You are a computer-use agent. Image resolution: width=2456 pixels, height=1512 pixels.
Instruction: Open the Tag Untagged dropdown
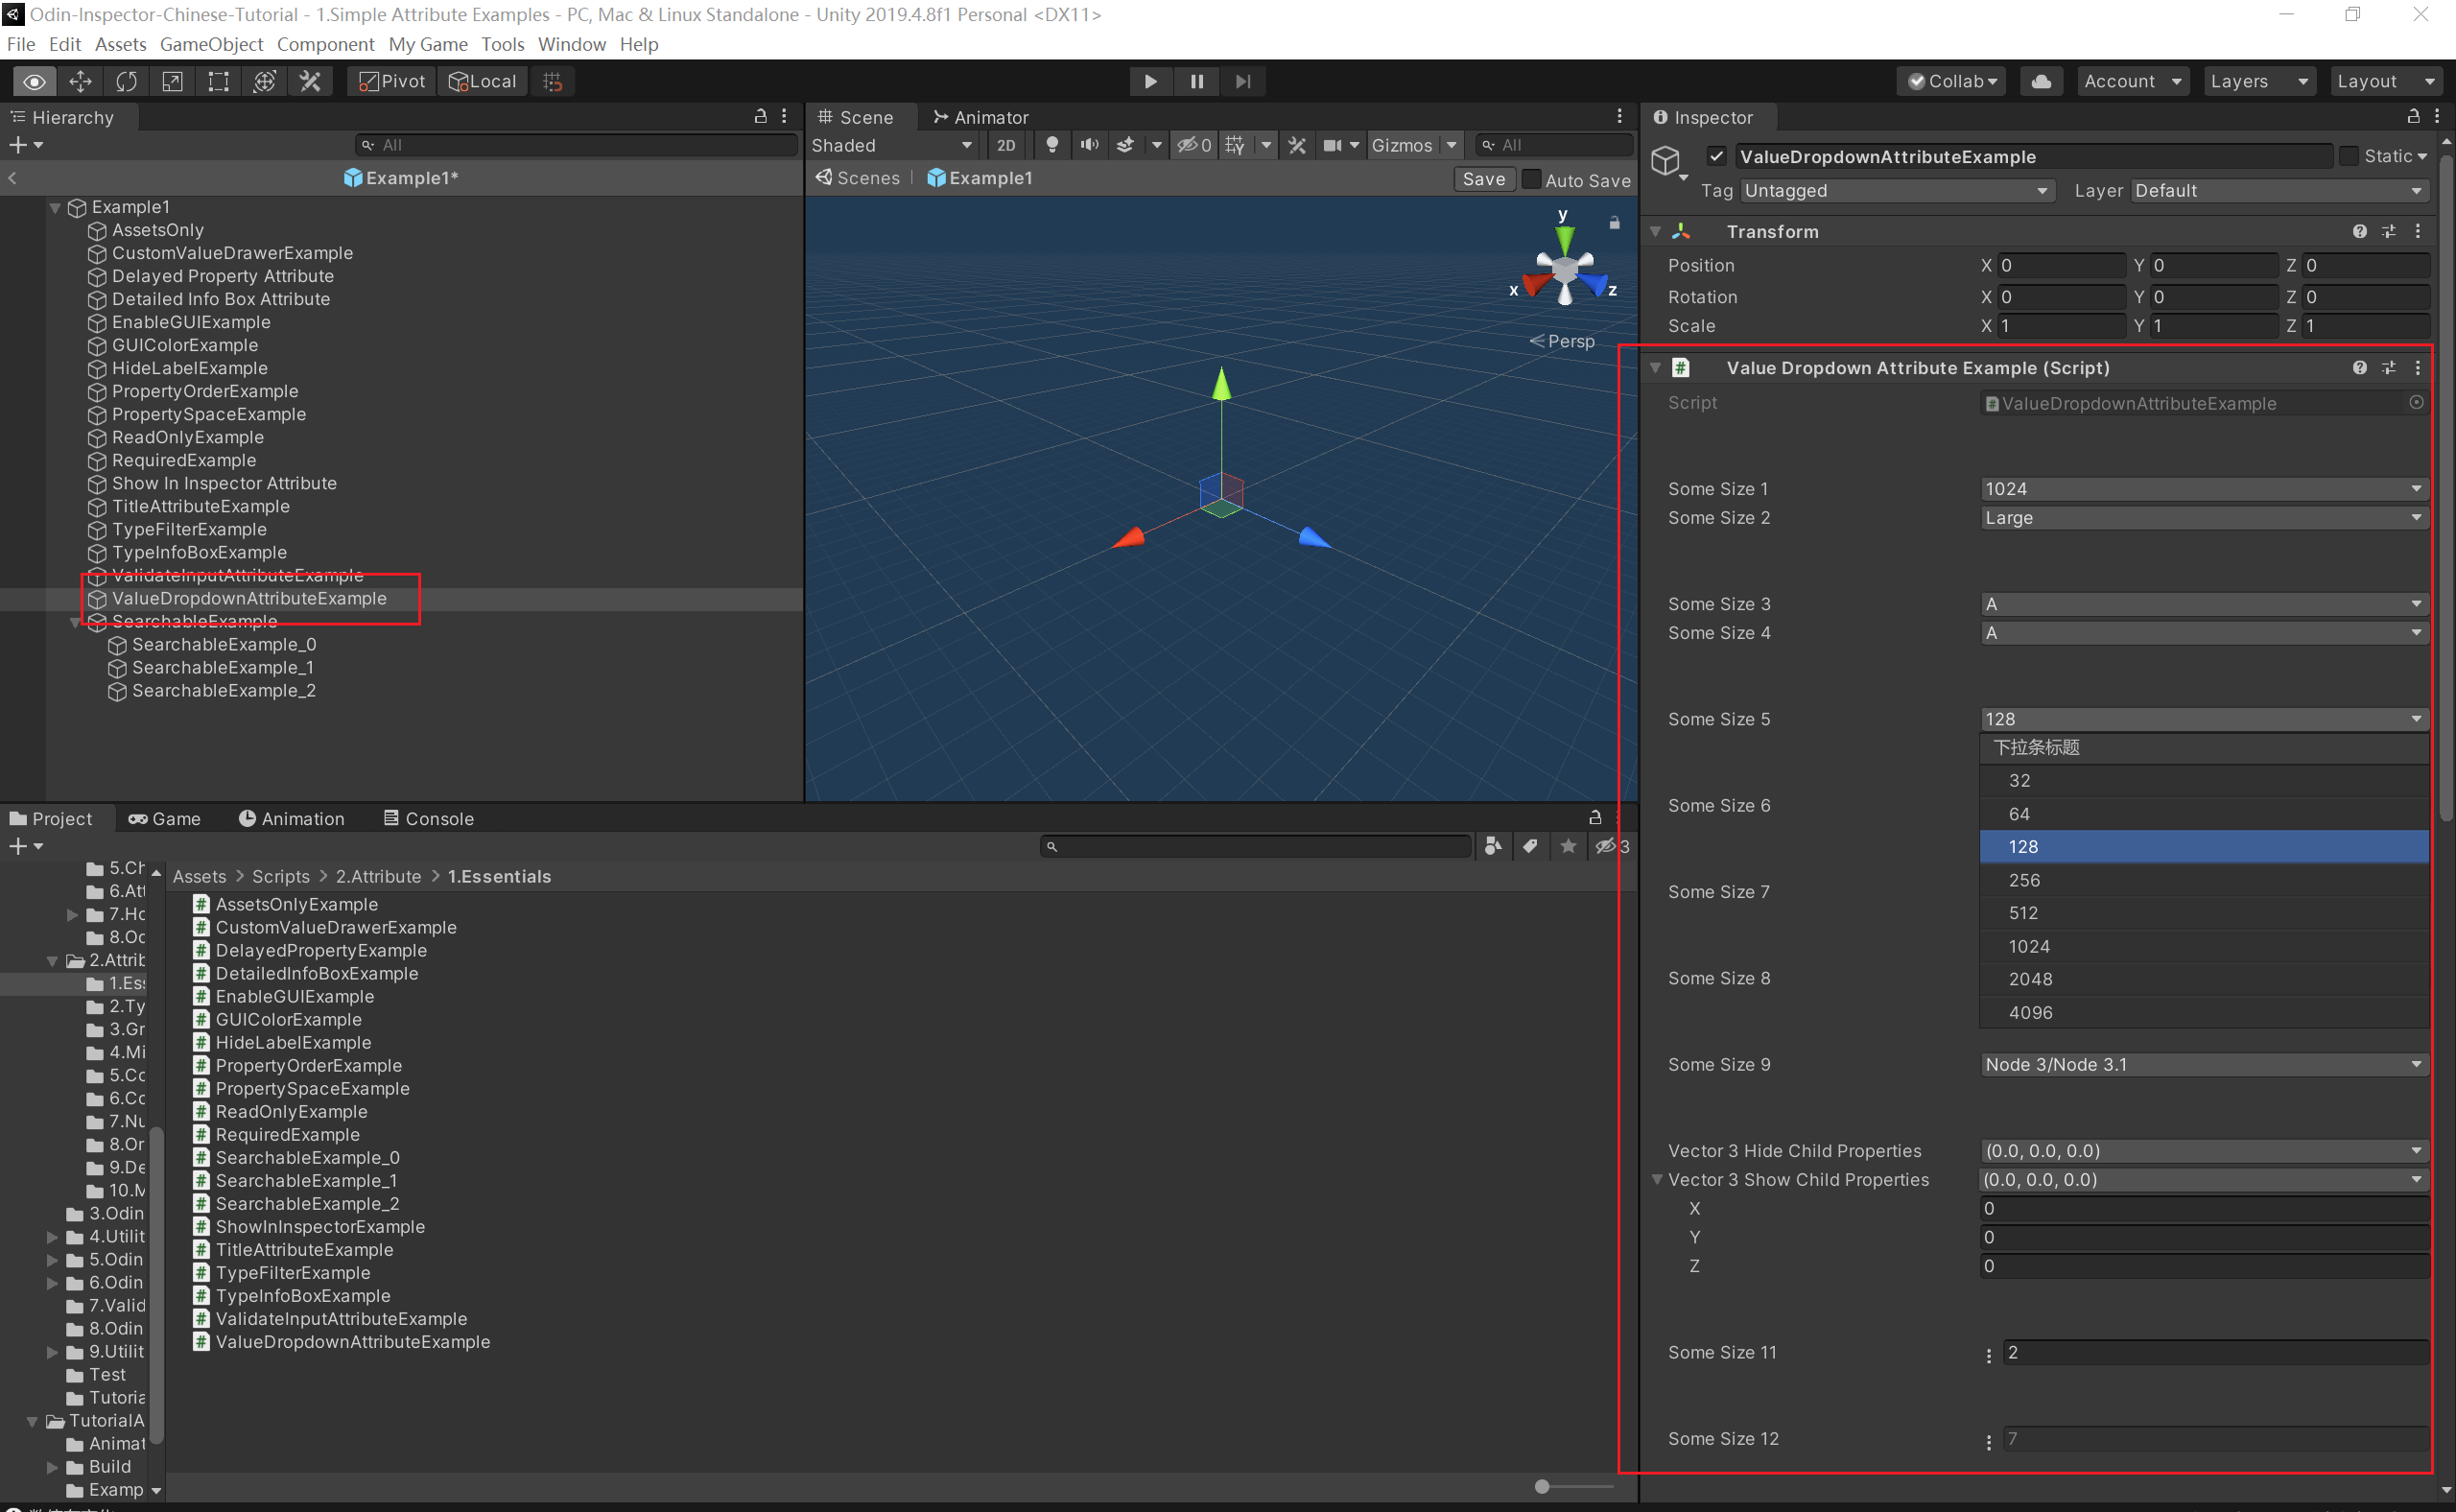pyautogui.click(x=1897, y=190)
